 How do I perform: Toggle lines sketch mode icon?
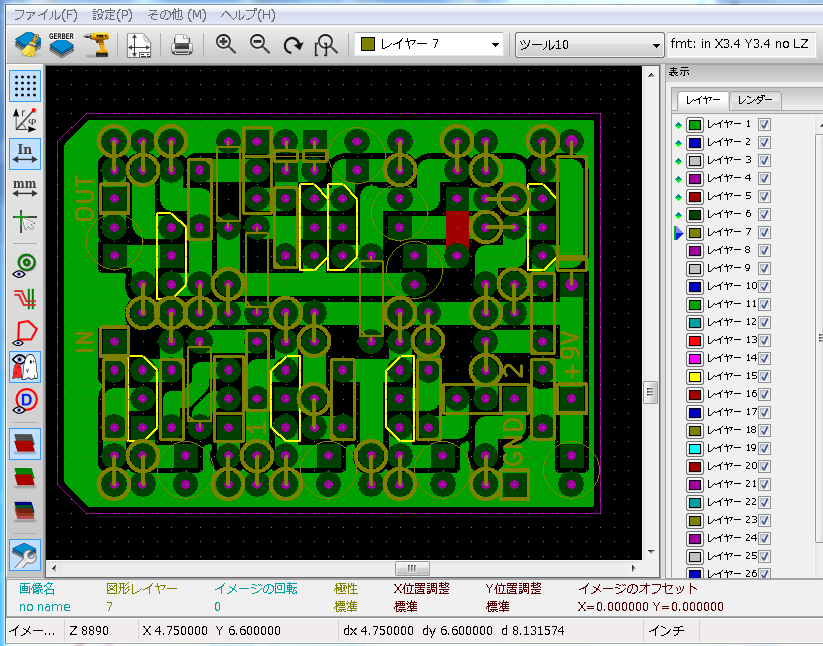tap(25, 299)
